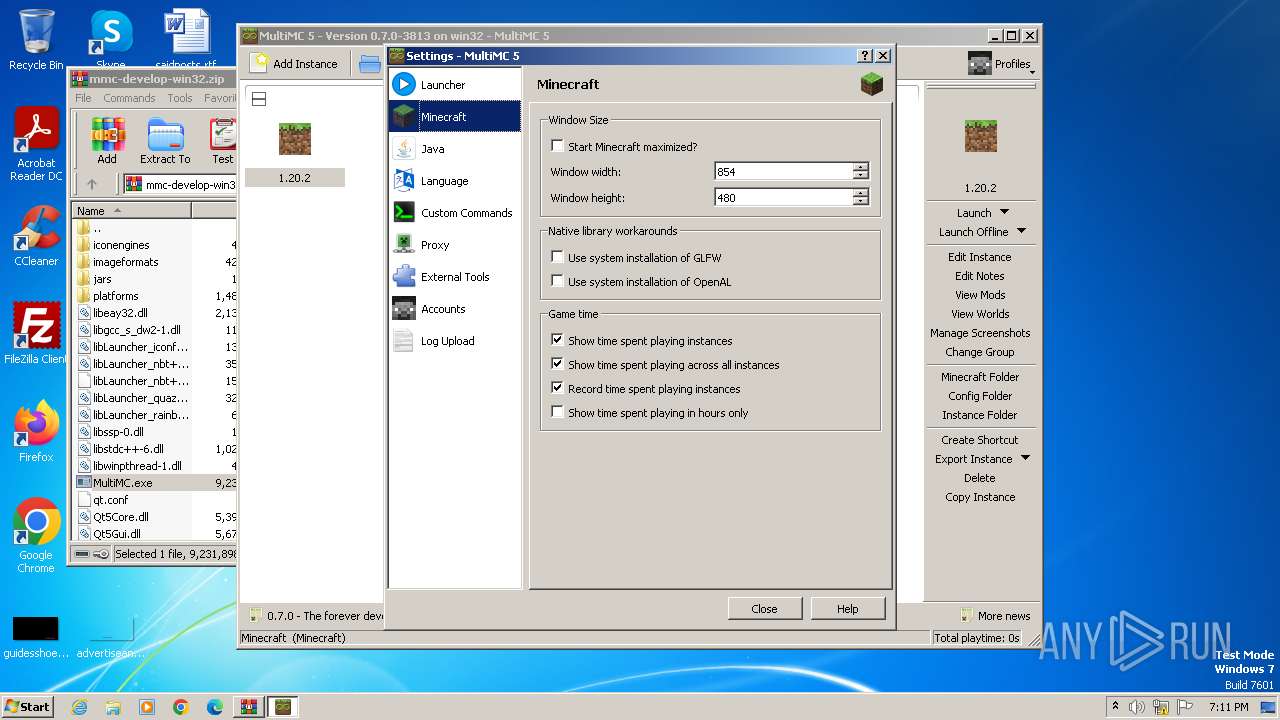Open Google Chrome desktop icon
This screenshot has height=720, width=1280.
(x=36, y=535)
